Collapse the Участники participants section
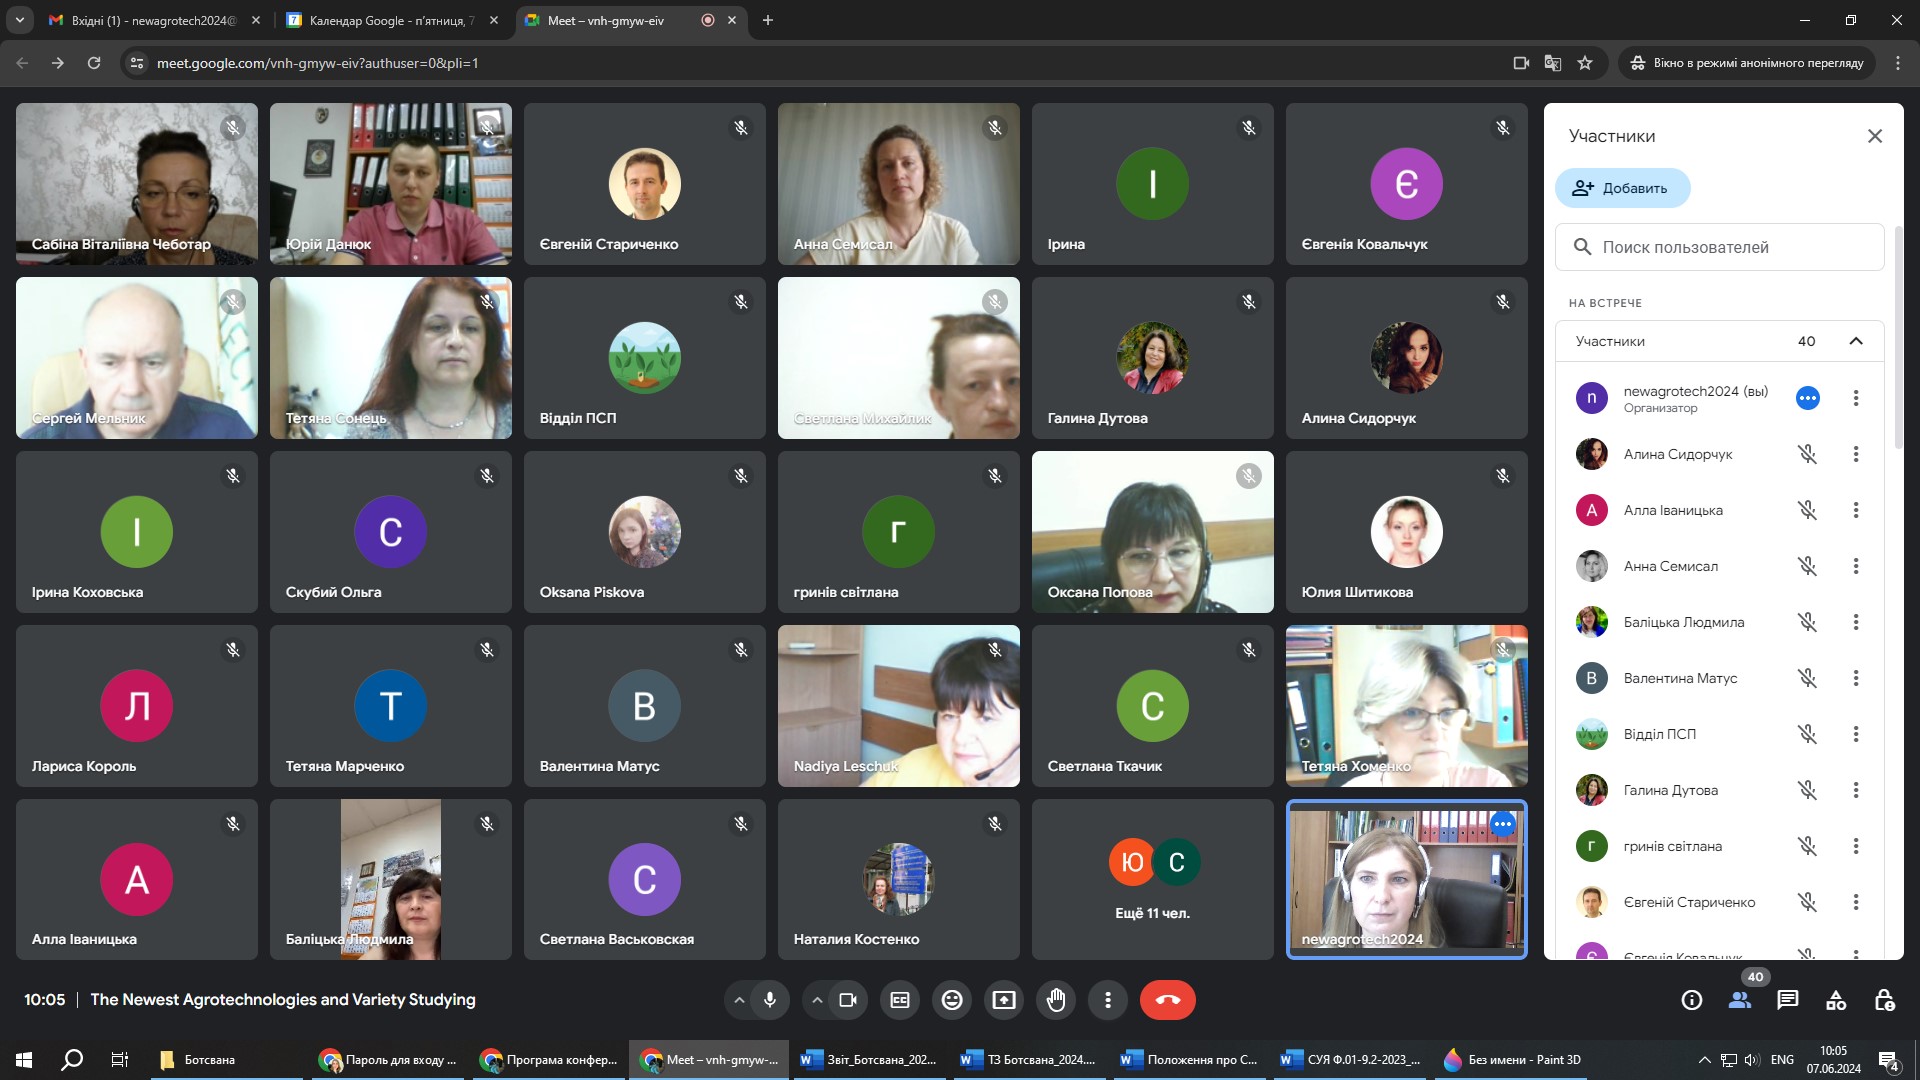This screenshot has width=1920, height=1080. pos(1856,341)
